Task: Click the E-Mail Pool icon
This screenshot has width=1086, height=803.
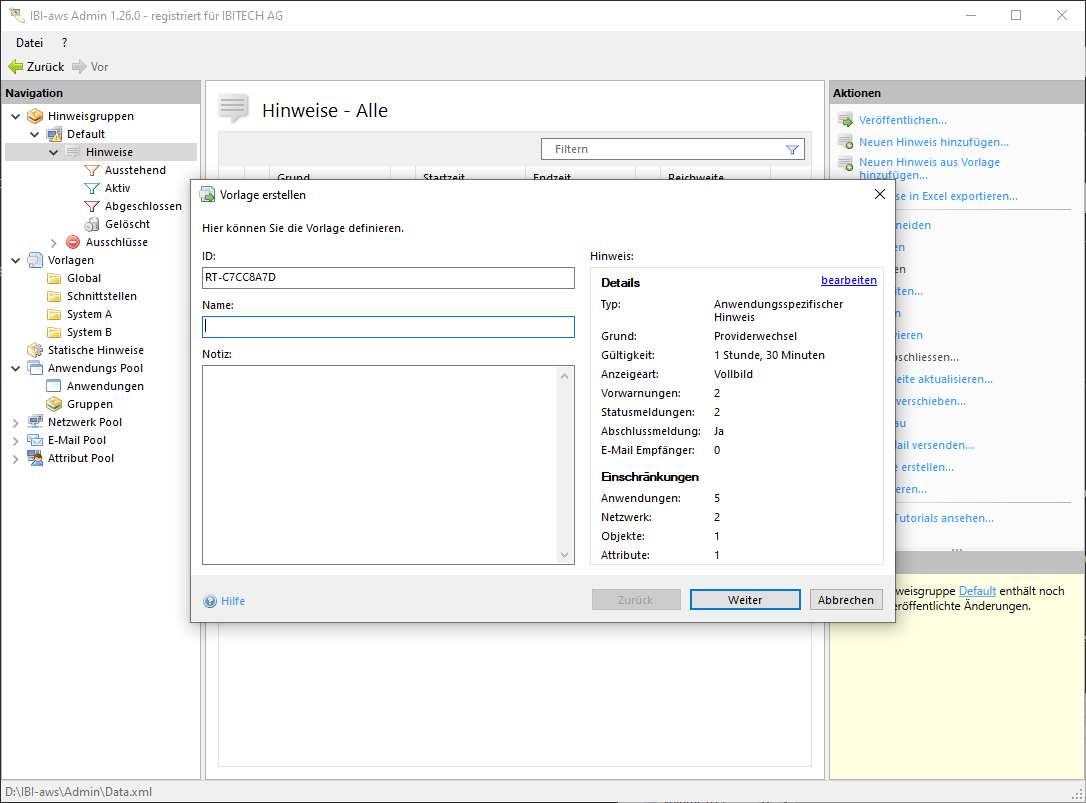Action: [x=36, y=440]
